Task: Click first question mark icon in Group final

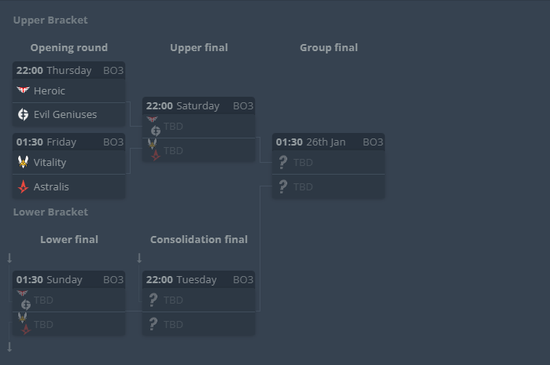Action: click(x=283, y=162)
